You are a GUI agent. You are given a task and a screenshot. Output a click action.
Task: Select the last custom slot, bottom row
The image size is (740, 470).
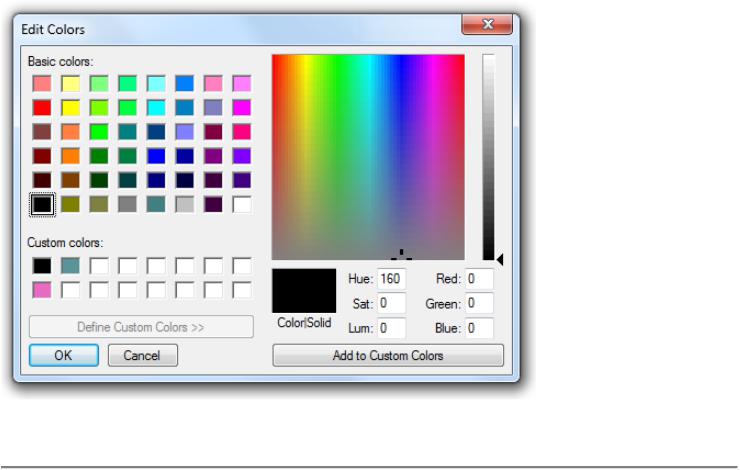point(242,290)
